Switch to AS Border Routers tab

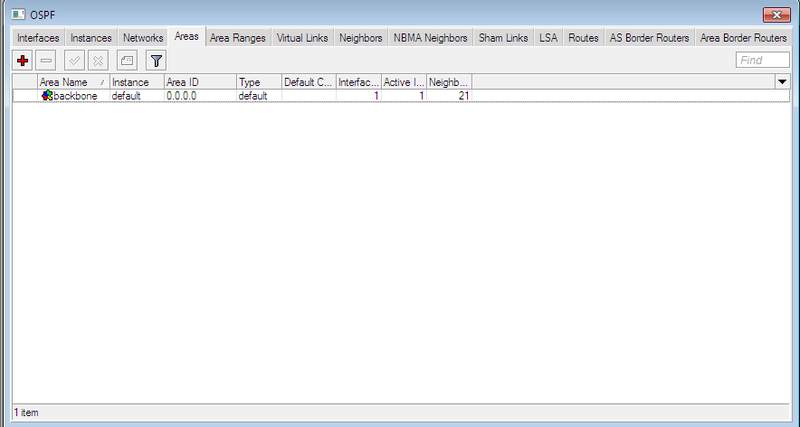click(x=649, y=38)
